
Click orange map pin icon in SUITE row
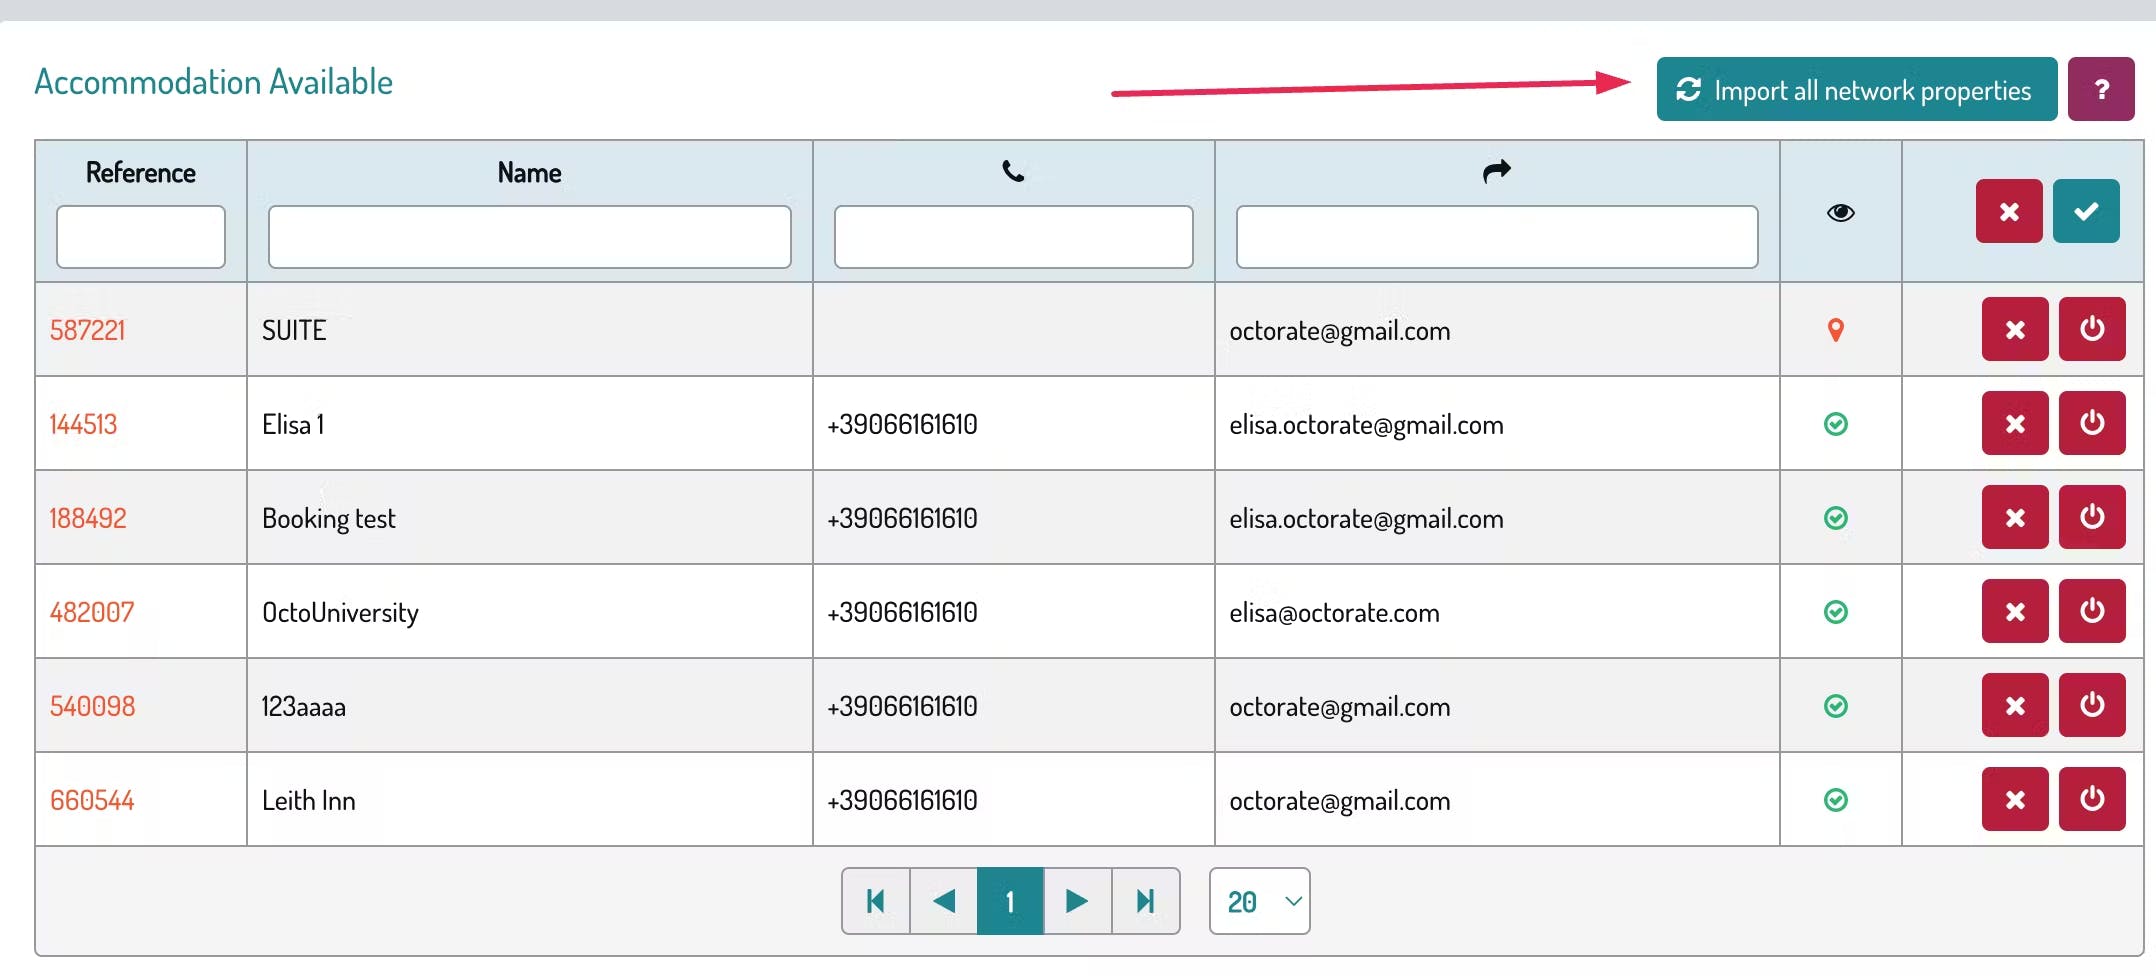pos(1835,330)
